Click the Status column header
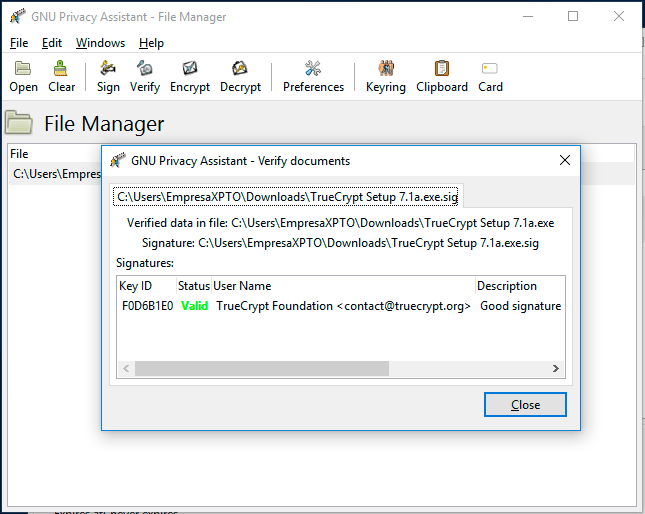Image resolution: width=645 pixels, height=514 pixels. point(194,286)
